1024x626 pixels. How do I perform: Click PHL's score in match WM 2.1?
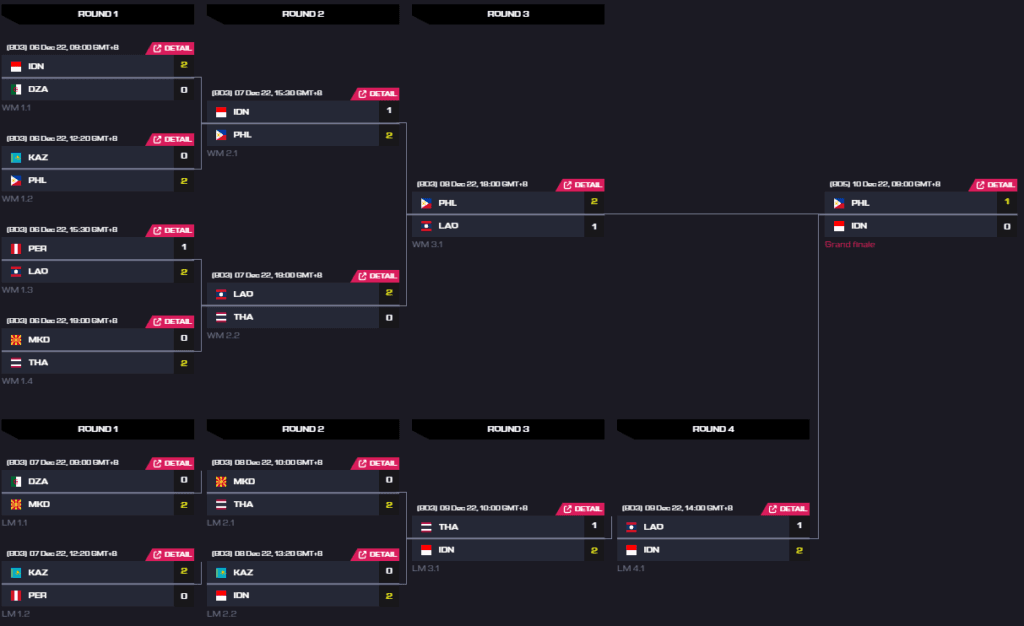[389, 135]
